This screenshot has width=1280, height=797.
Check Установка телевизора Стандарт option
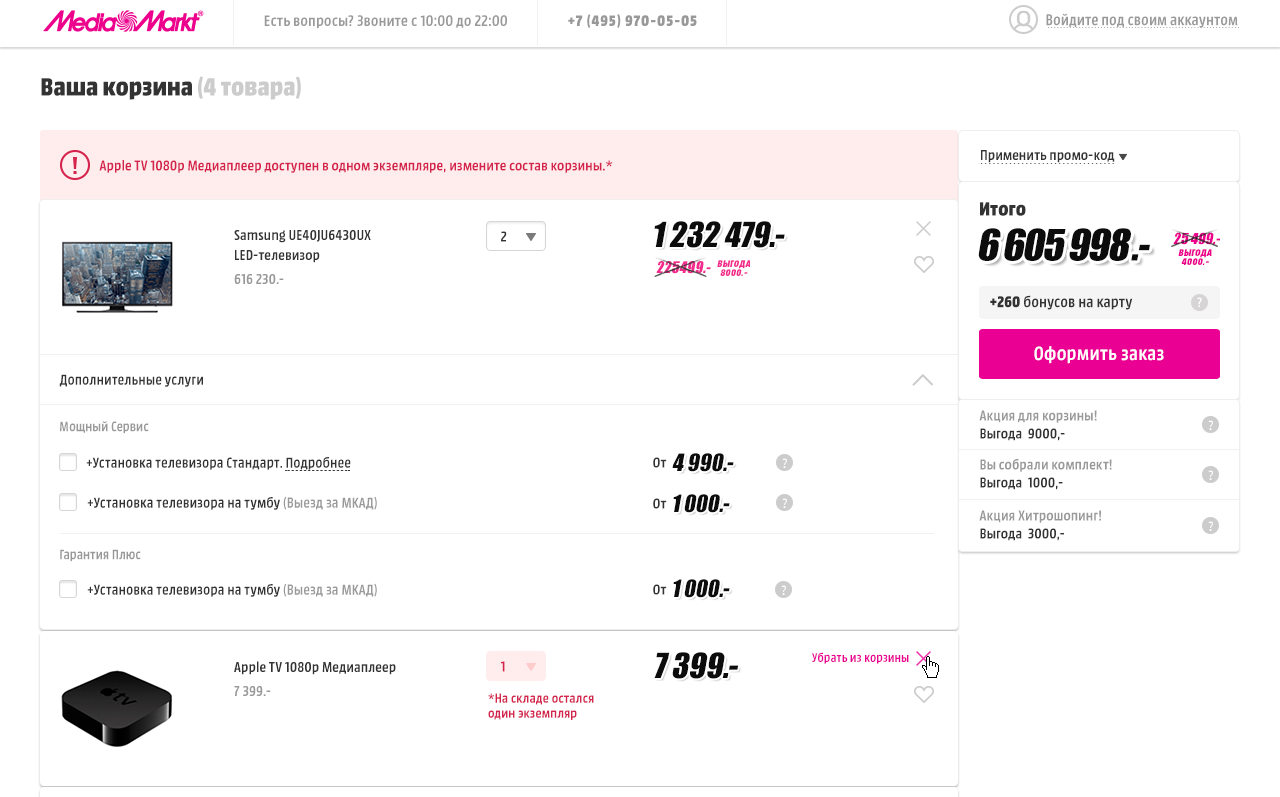(x=68, y=463)
